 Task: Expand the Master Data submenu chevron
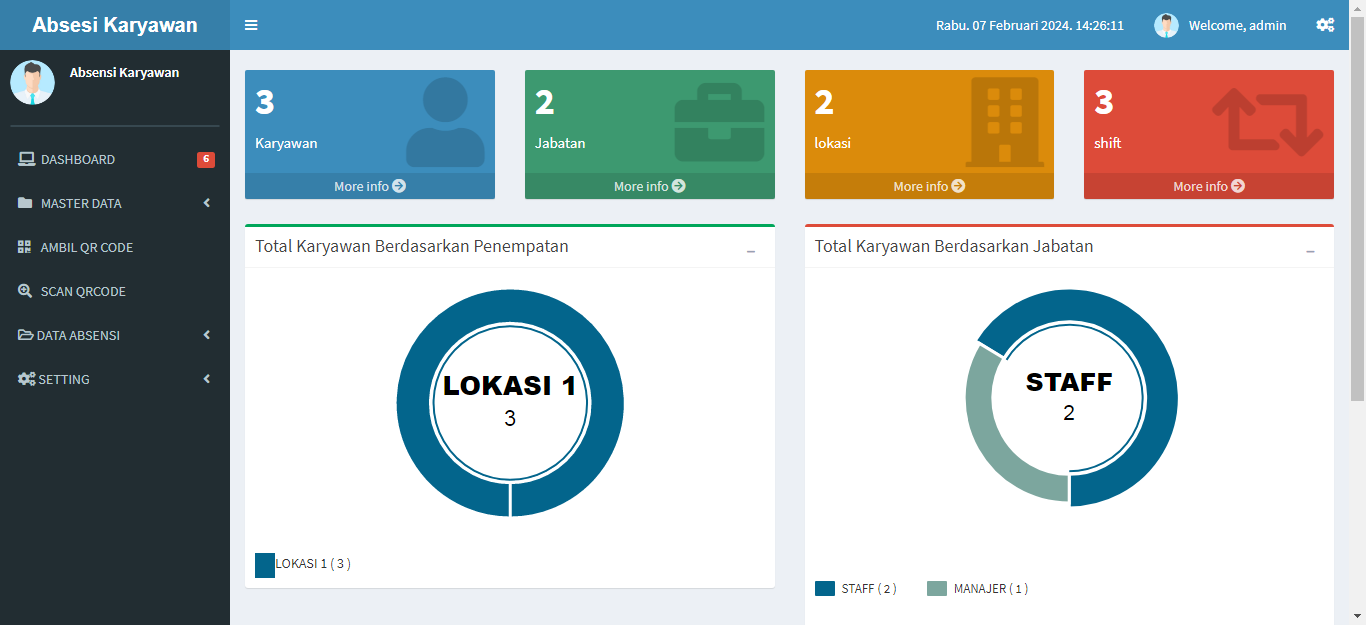(x=207, y=203)
